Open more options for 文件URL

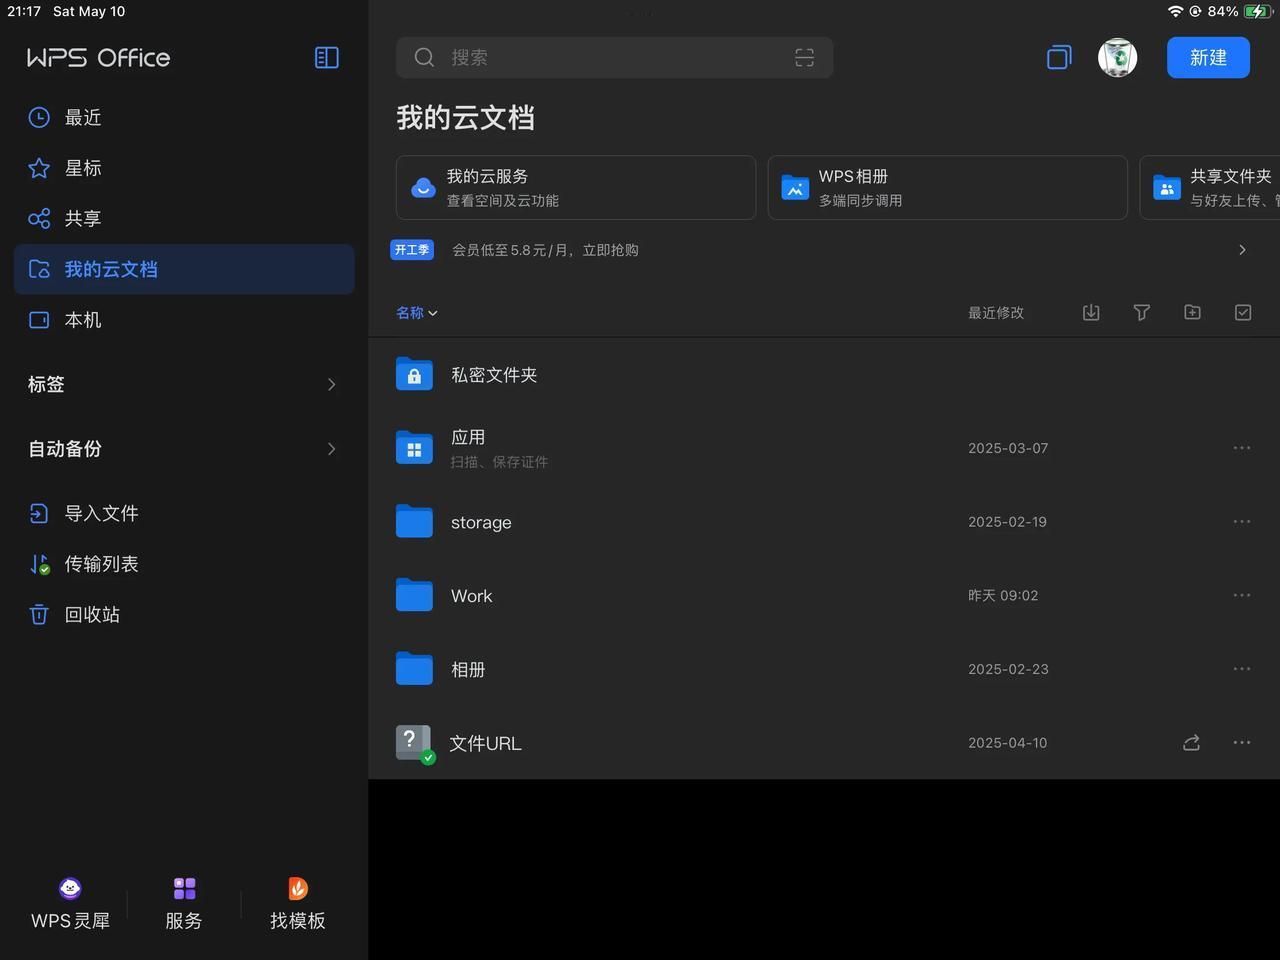(x=1242, y=743)
